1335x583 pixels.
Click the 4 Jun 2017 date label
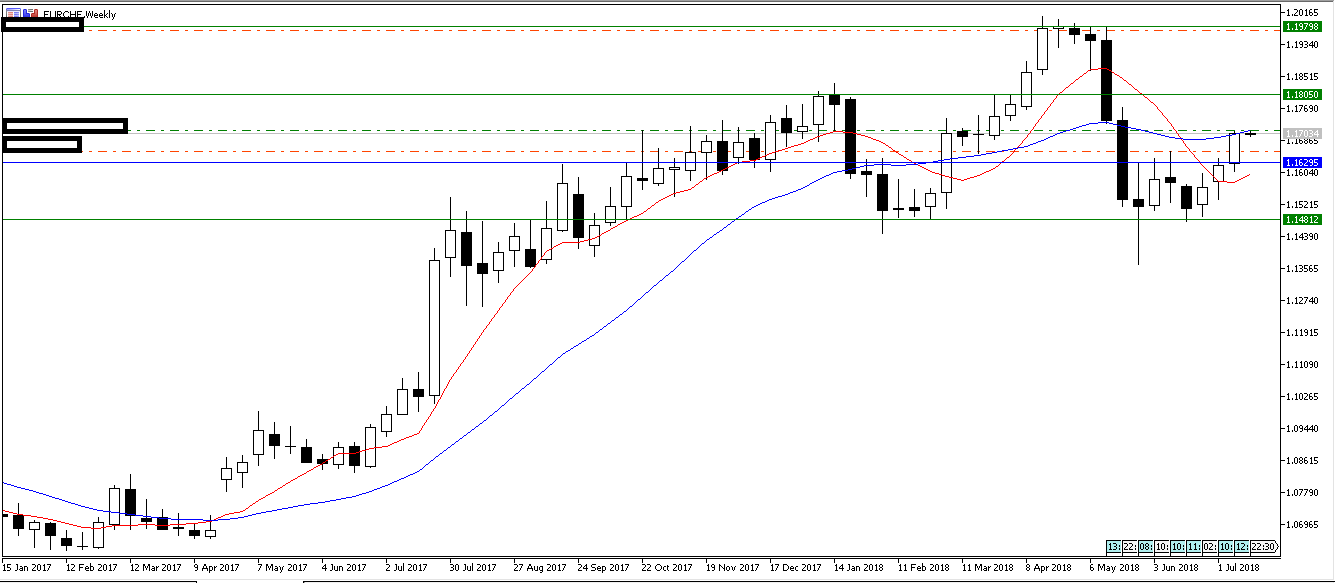(x=344, y=568)
